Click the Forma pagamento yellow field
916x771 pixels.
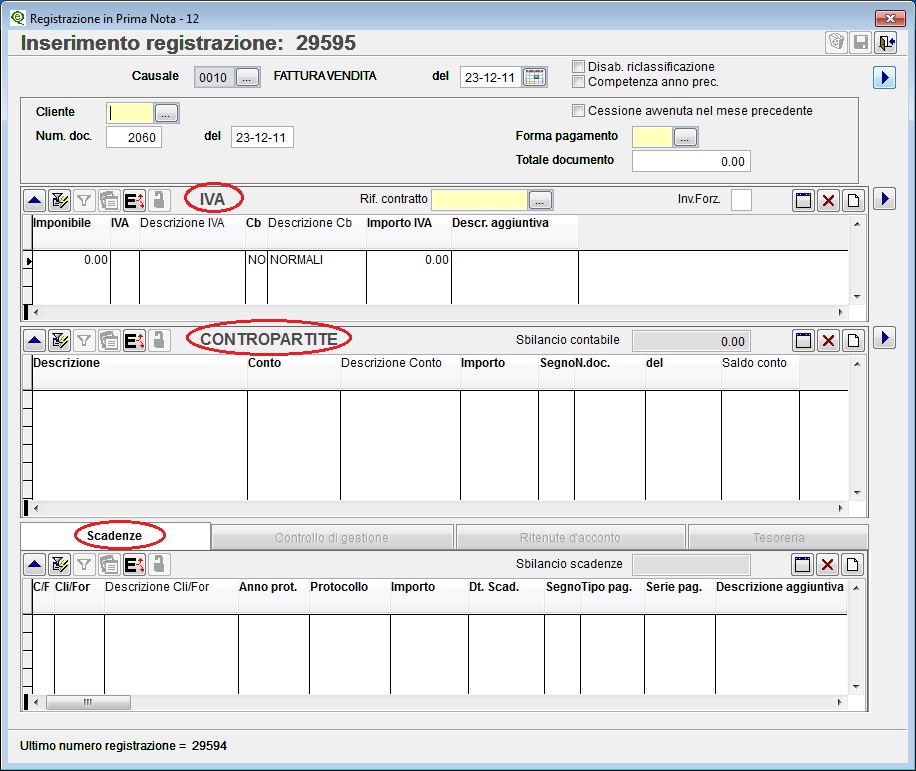[x=653, y=137]
